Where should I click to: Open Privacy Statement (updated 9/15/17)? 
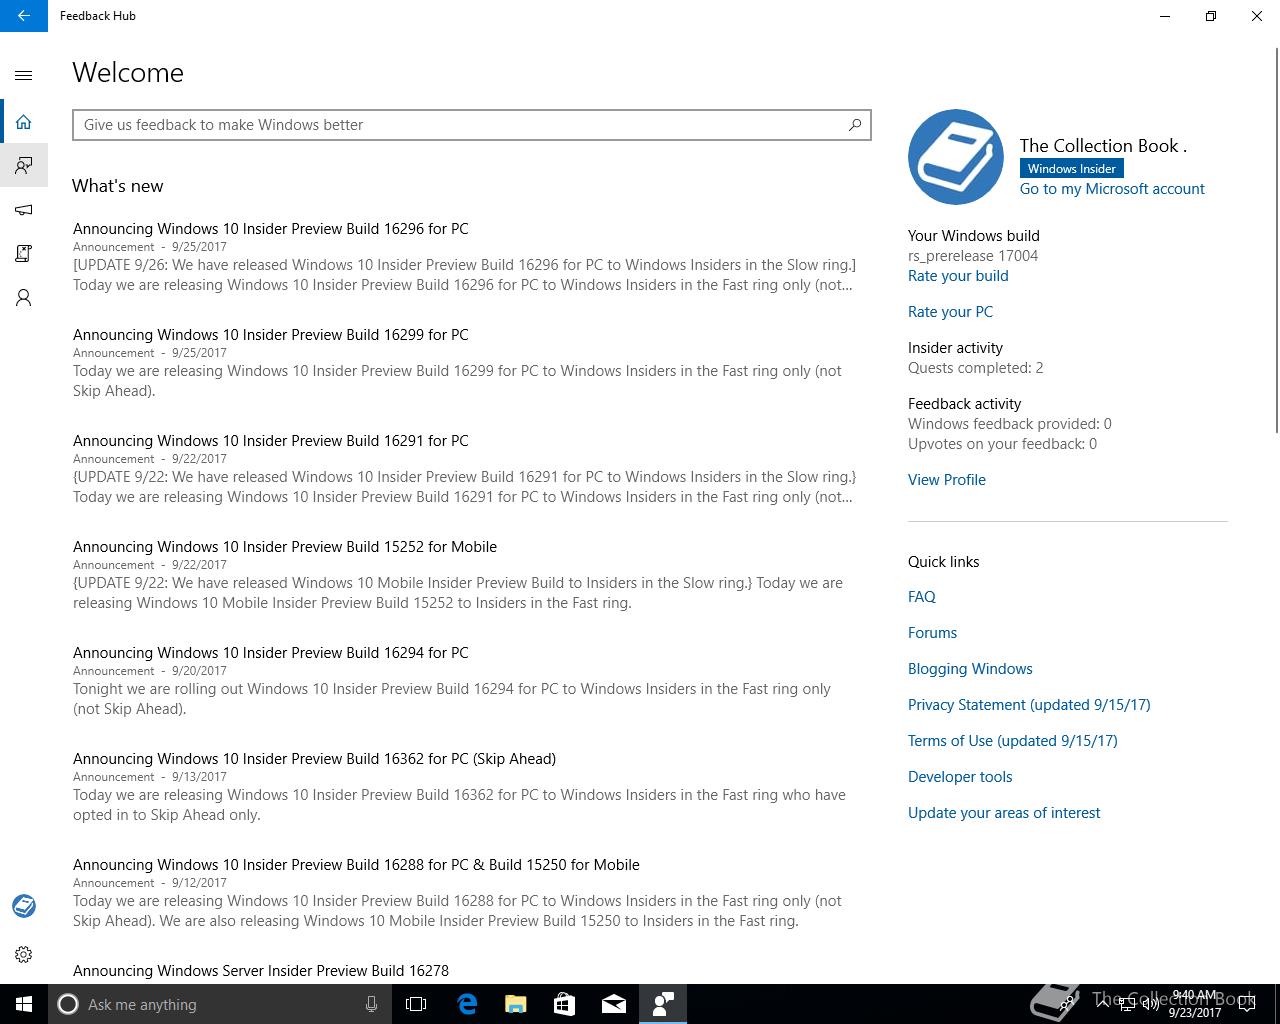point(1029,705)
